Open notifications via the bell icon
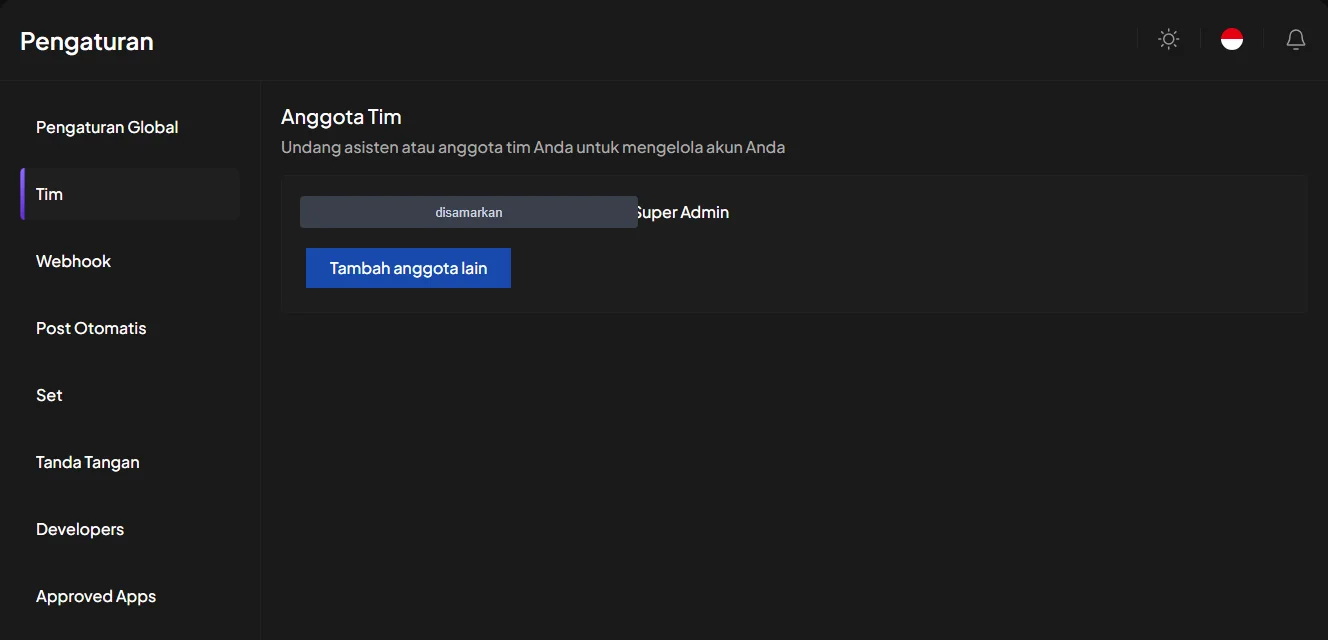The image size is (1328, 640). point(1296,39)
